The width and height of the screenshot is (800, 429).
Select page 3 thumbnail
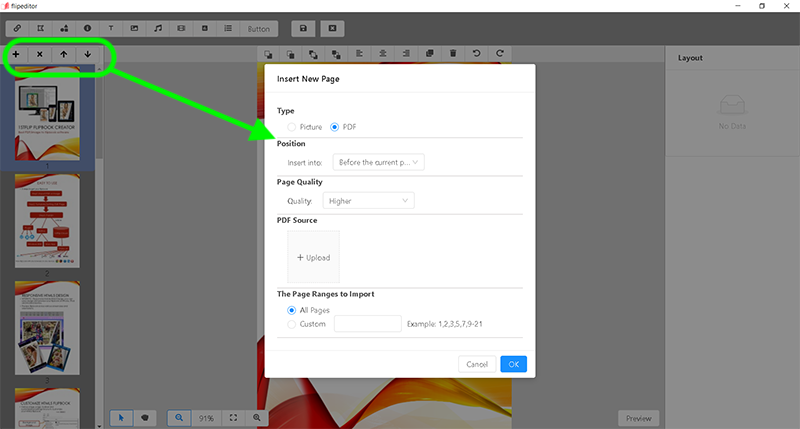47,328
